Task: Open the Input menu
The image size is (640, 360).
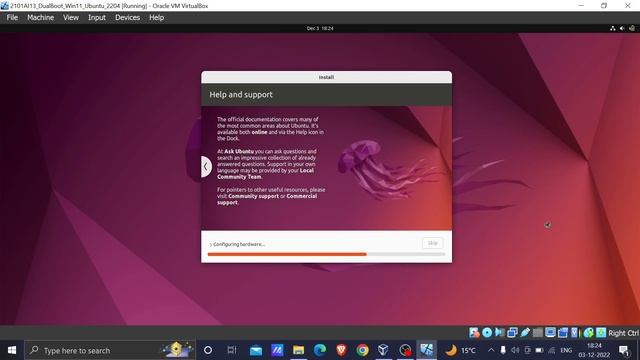Action: click(x=97, y=18)
